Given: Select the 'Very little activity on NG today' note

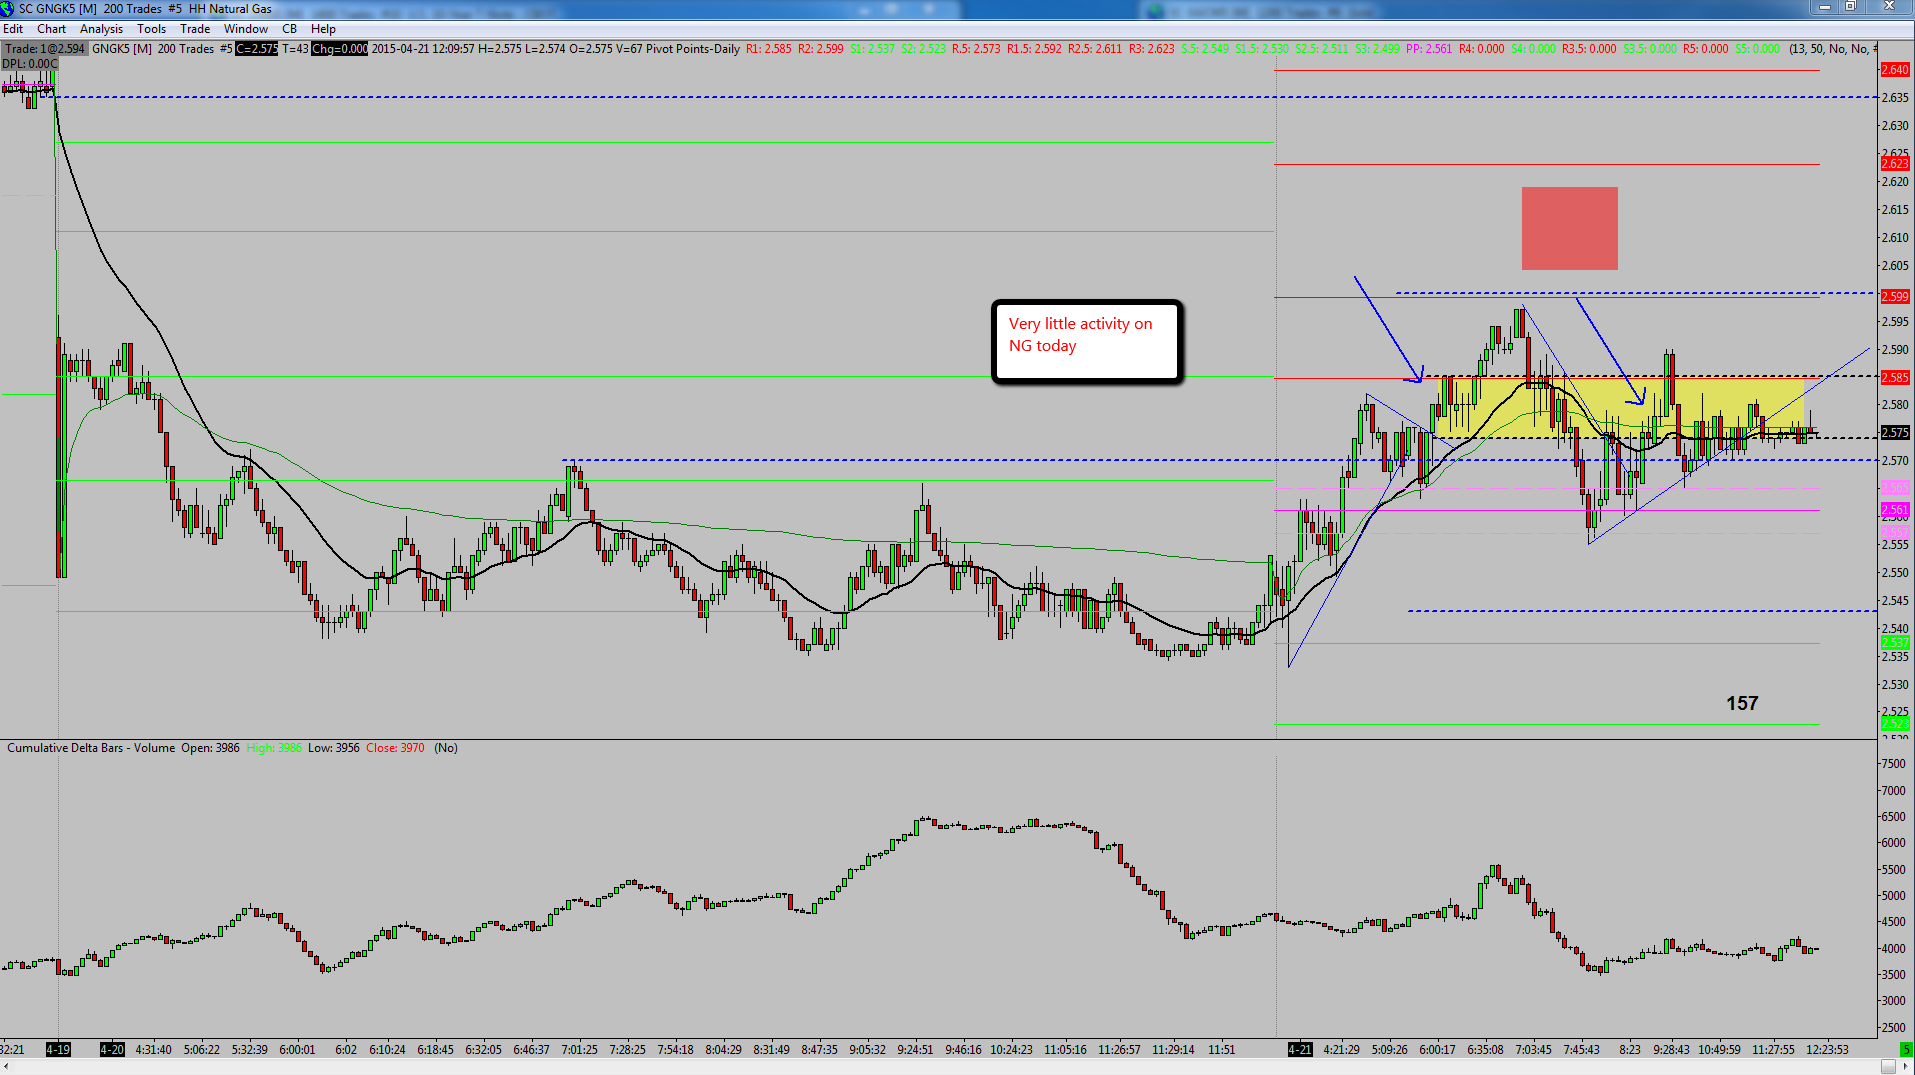Looking at the screenshot, I should click(1088, 342).
